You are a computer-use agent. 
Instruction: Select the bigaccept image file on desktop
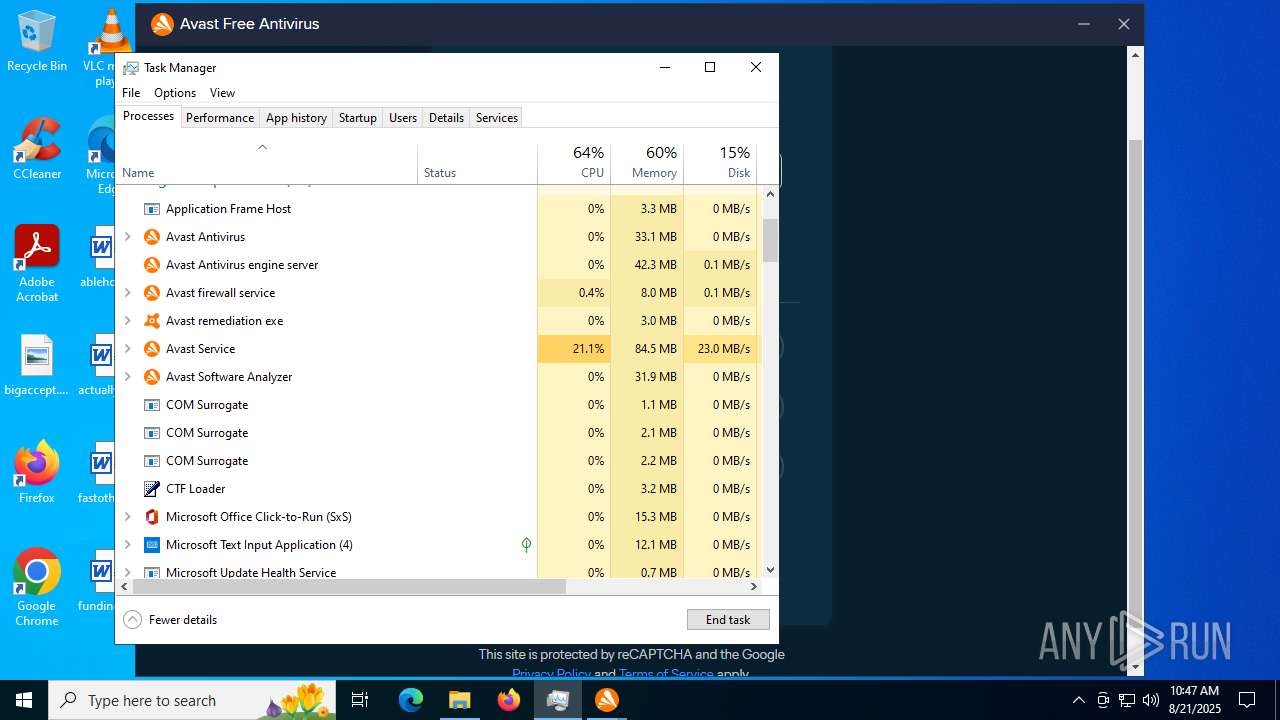[37, 366]
